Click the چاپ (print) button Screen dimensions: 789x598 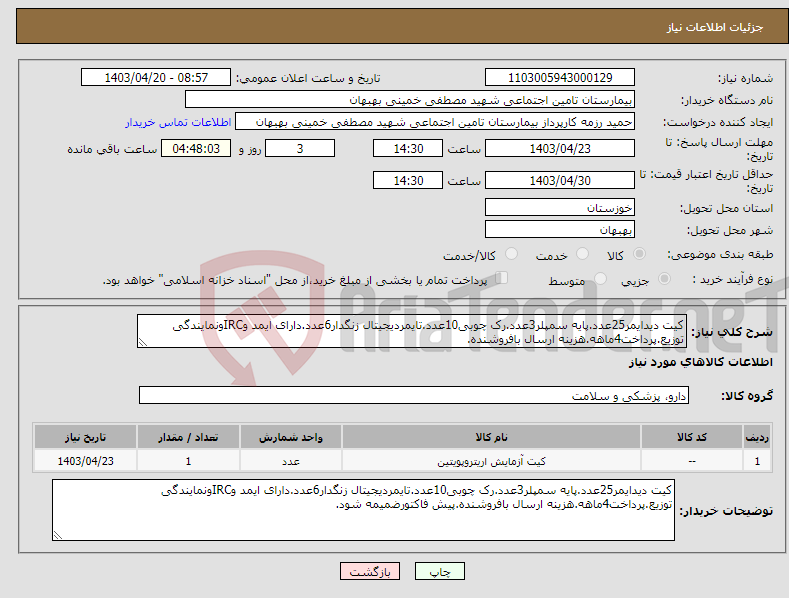pyautogui.click(x=439, y=572)
